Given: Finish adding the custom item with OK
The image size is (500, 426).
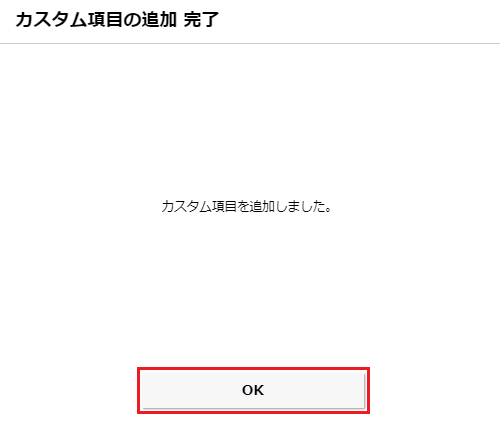Looking at the screenshot, I should pos(253,390).
